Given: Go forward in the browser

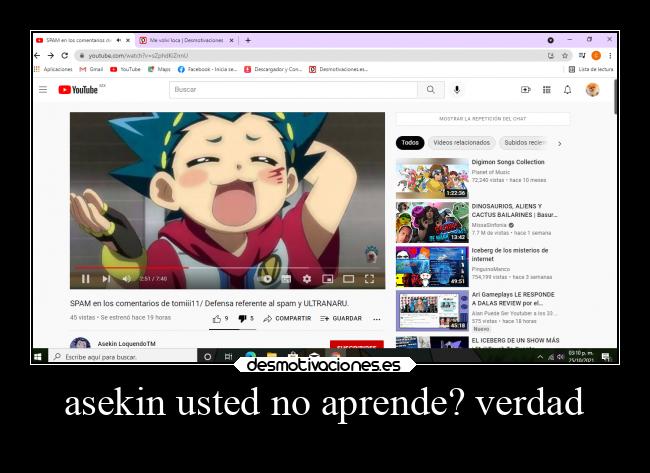Looking at the screenshot, I should (x=51, y=55).
